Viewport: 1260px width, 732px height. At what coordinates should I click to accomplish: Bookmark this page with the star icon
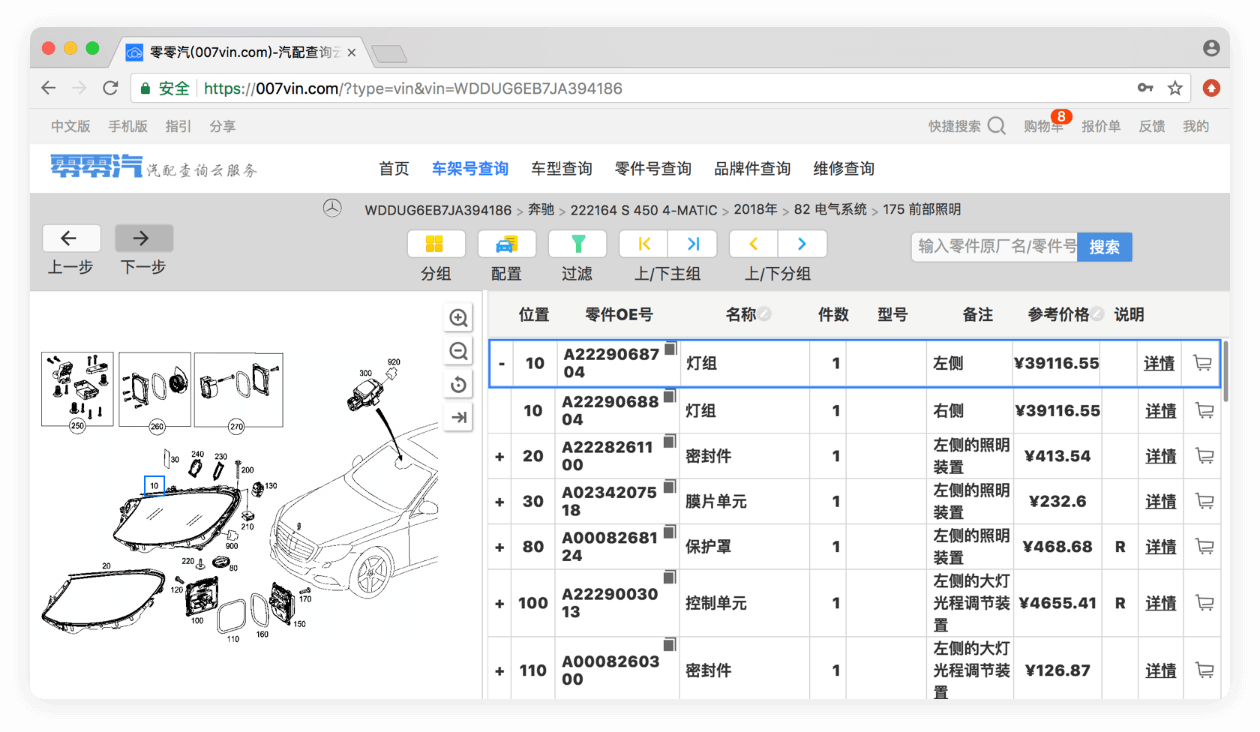tap(1175, 88)
